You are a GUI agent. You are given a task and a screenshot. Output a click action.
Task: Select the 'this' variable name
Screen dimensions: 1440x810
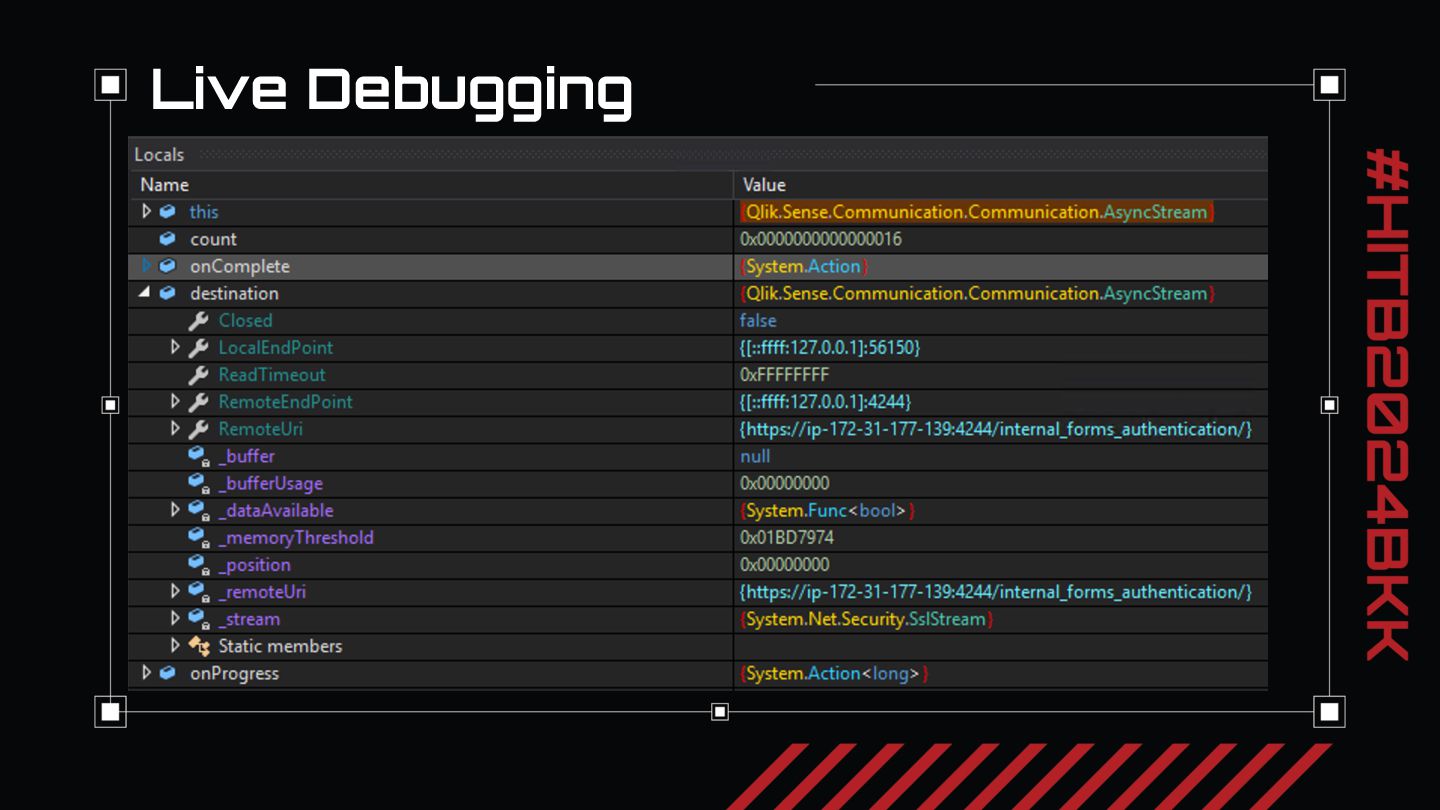coord(204,212)
